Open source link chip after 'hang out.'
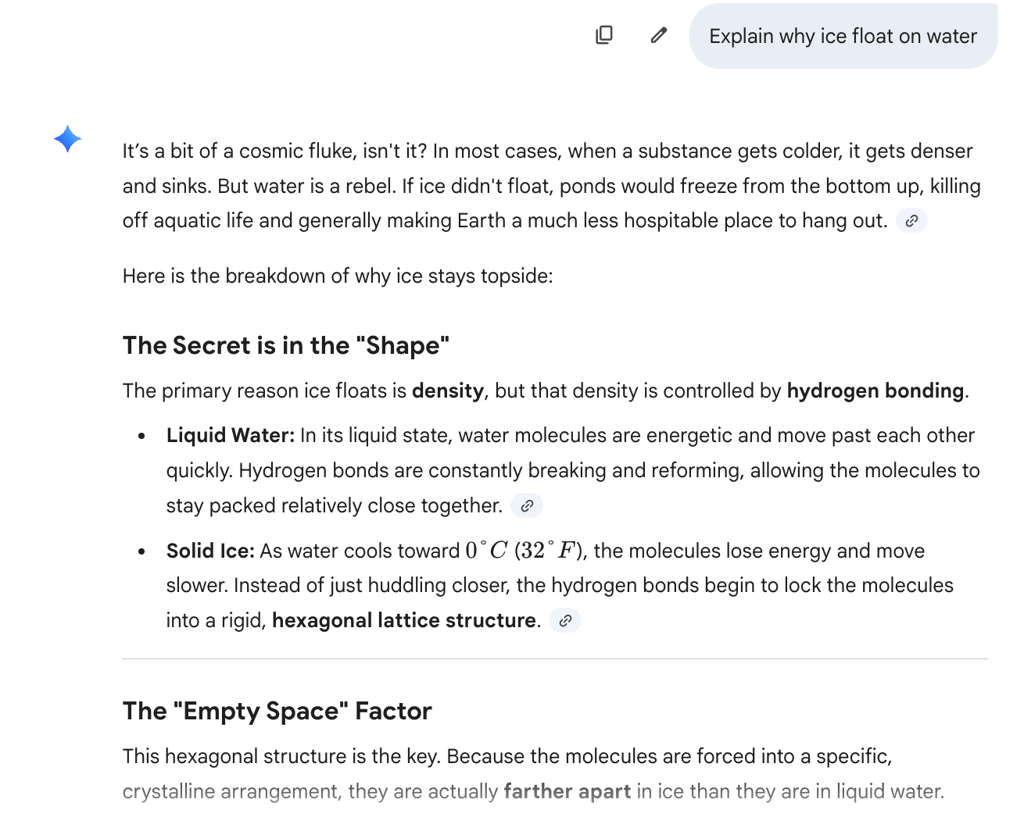 tap(912, 221)
